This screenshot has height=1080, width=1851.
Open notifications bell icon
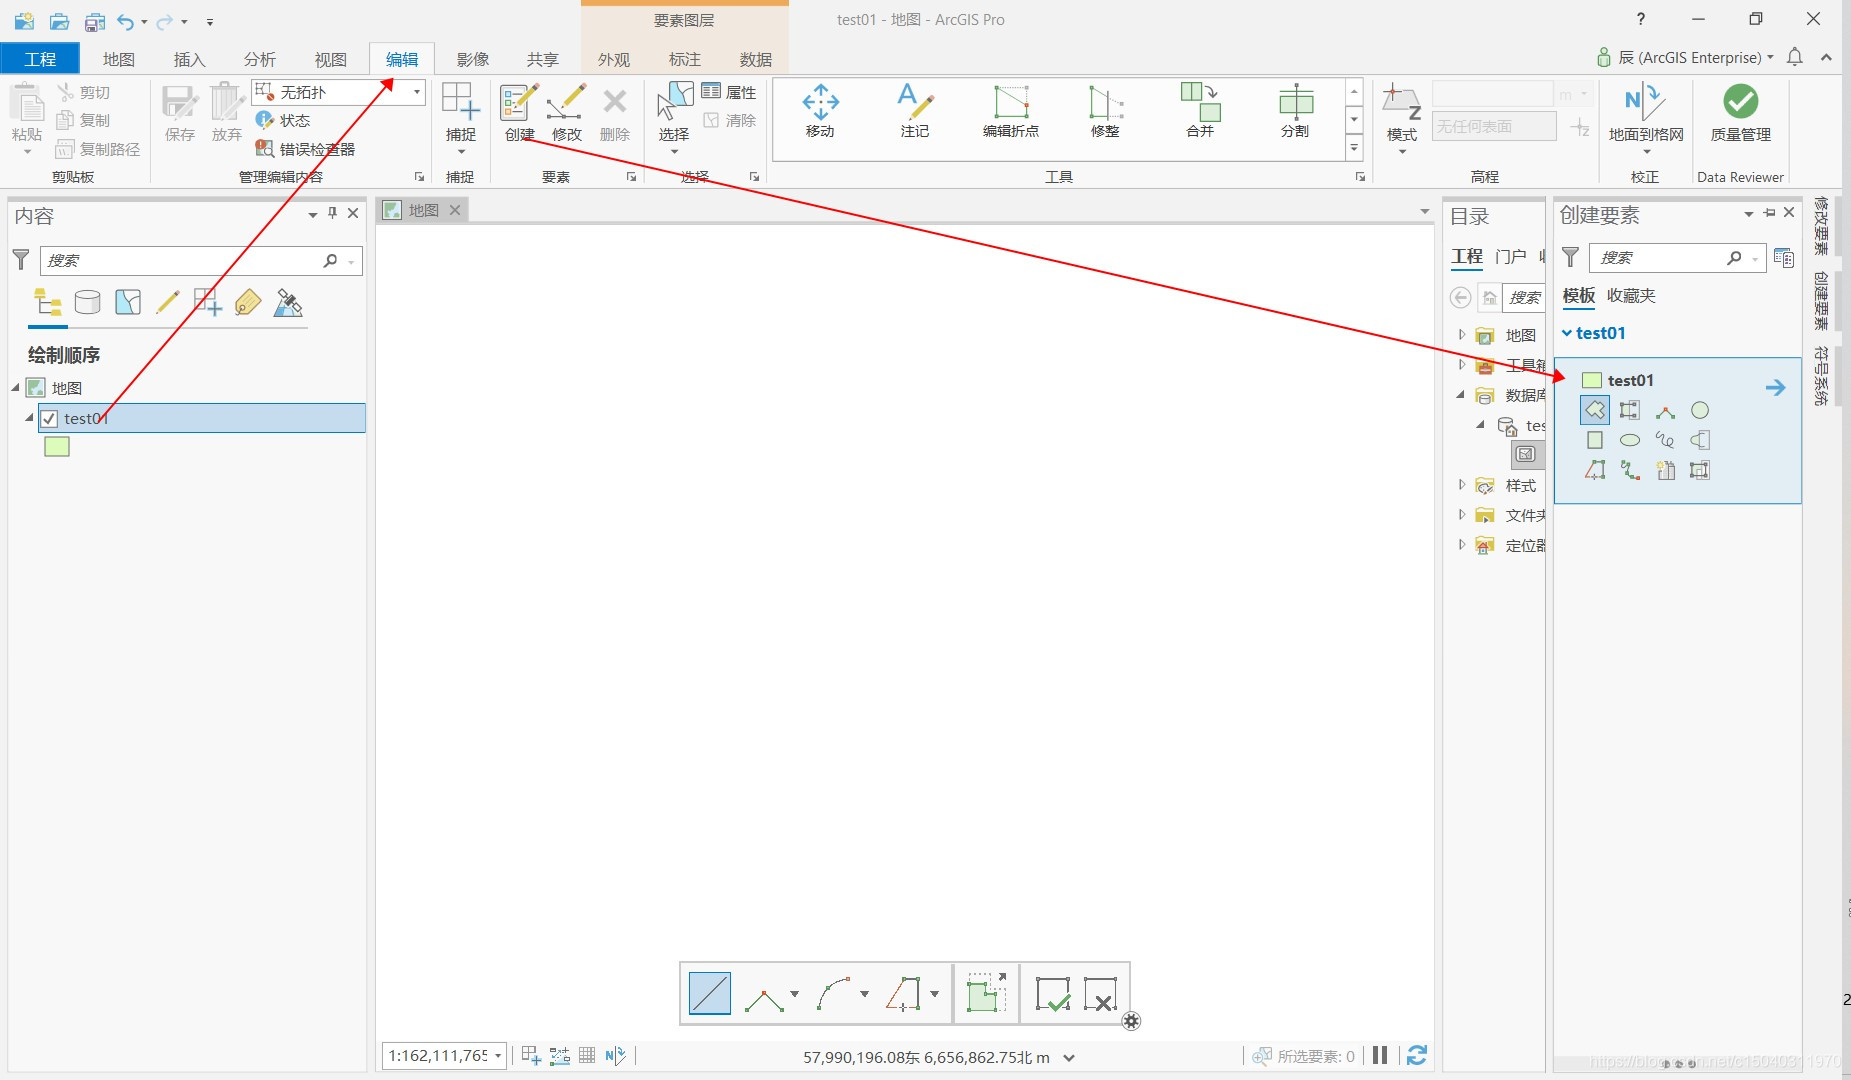pos(1795,57)
